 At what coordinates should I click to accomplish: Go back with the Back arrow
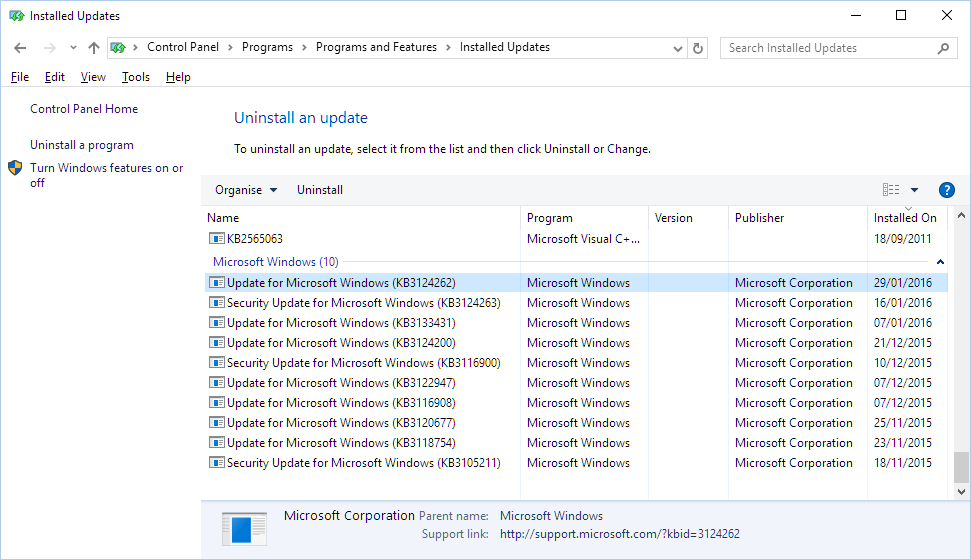point(20,48)
